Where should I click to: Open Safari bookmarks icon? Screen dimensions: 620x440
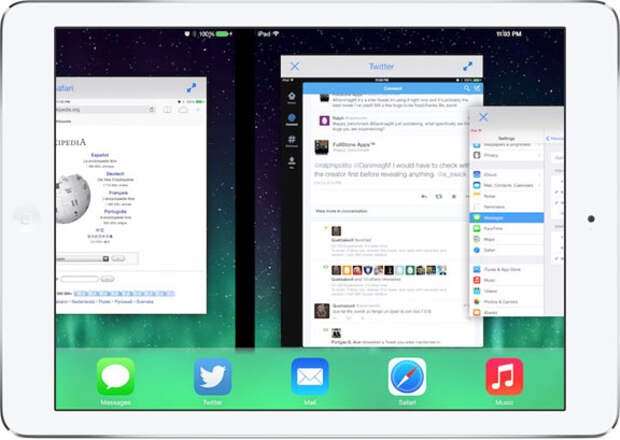[167, 110]
